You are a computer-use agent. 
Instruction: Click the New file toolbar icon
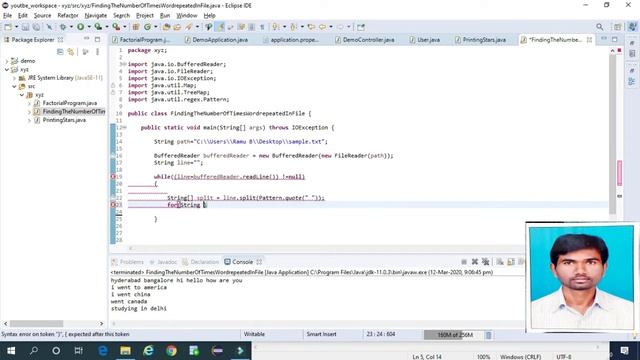click(8, 27)
